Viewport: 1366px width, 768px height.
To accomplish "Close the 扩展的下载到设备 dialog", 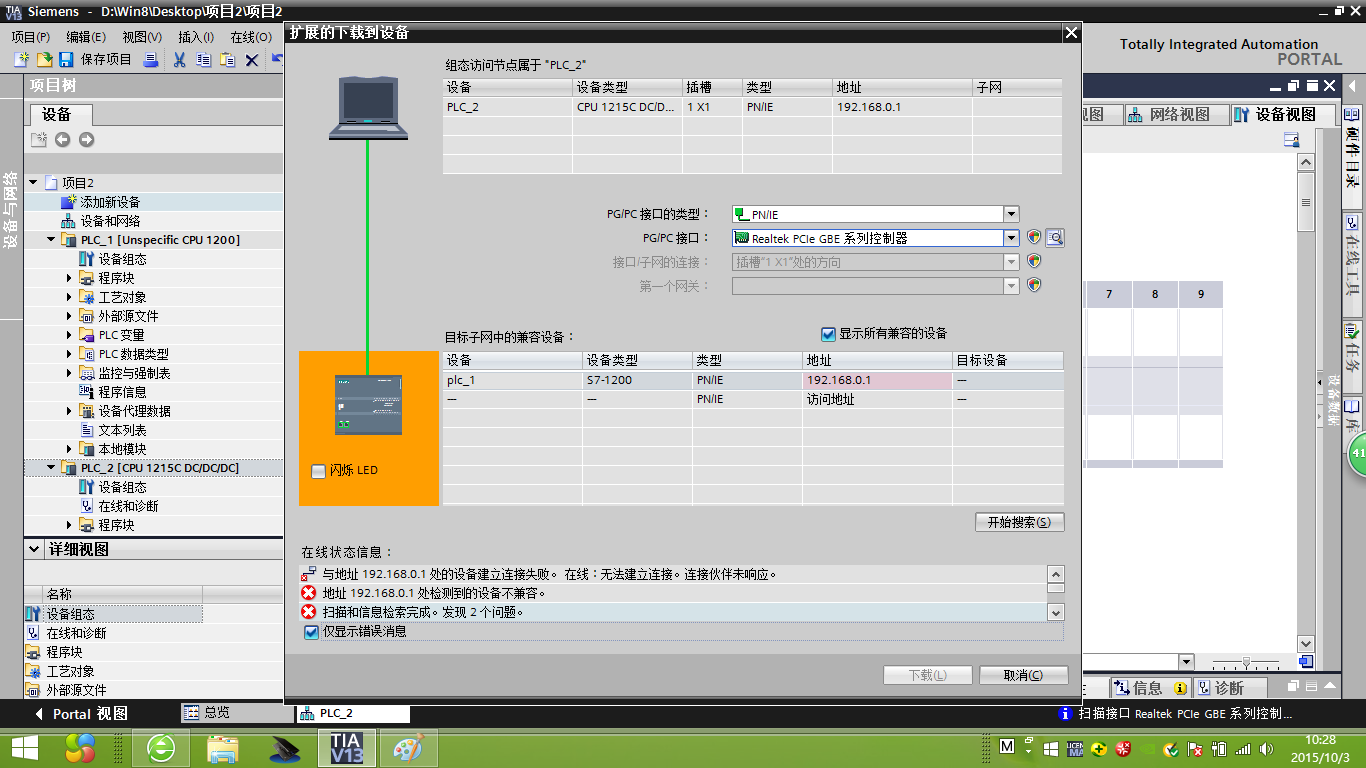I will point(1071,33).
